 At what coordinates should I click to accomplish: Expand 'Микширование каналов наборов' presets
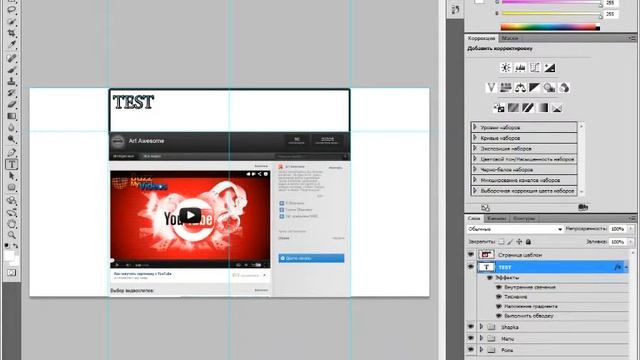click(475, 180)
